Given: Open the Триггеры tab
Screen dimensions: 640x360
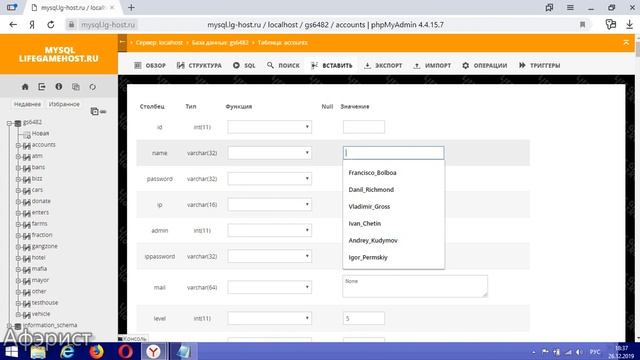Looking at the screenshot, I should point(539,65).
